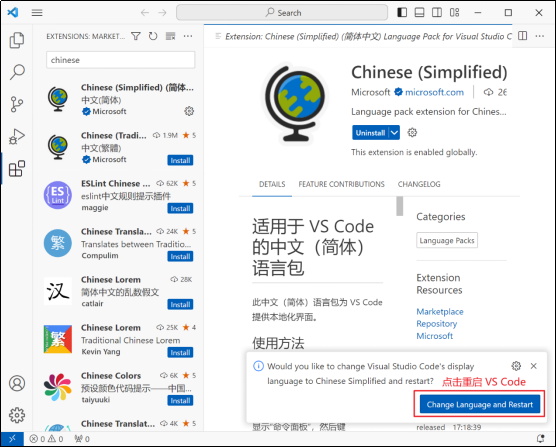
Task: Clear extensions search results icon
Action: pyautogui.click(x=171, y=36)
